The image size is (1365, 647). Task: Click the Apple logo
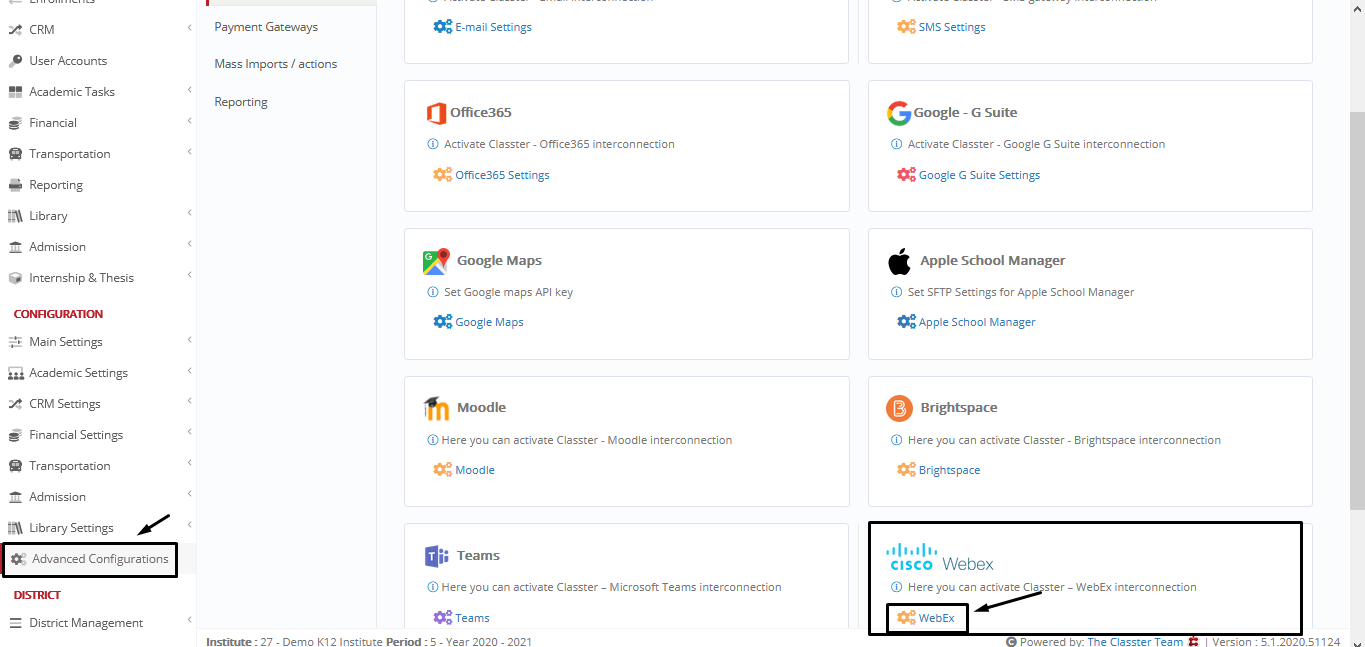click(x=899, y=261)
